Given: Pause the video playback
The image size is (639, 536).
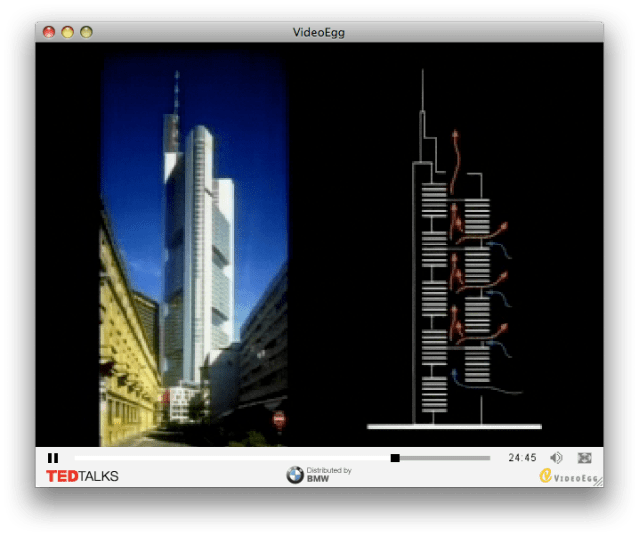Looking at the screenshot, I should pos(53,458).
